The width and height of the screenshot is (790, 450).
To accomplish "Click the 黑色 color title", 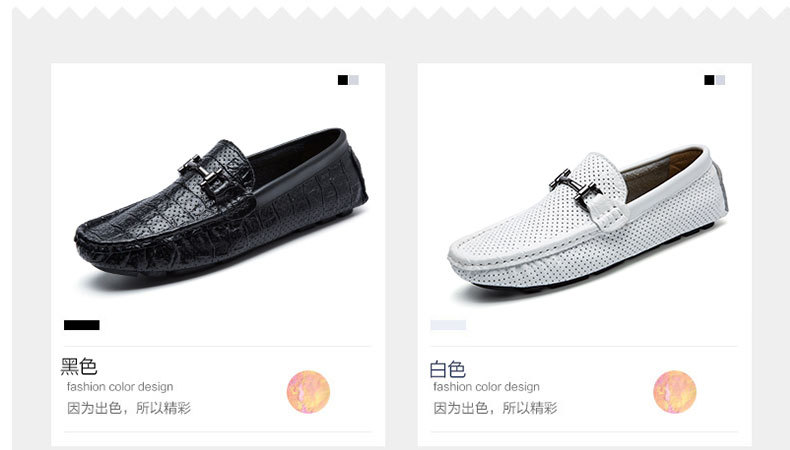I will (x=79, y=366).
